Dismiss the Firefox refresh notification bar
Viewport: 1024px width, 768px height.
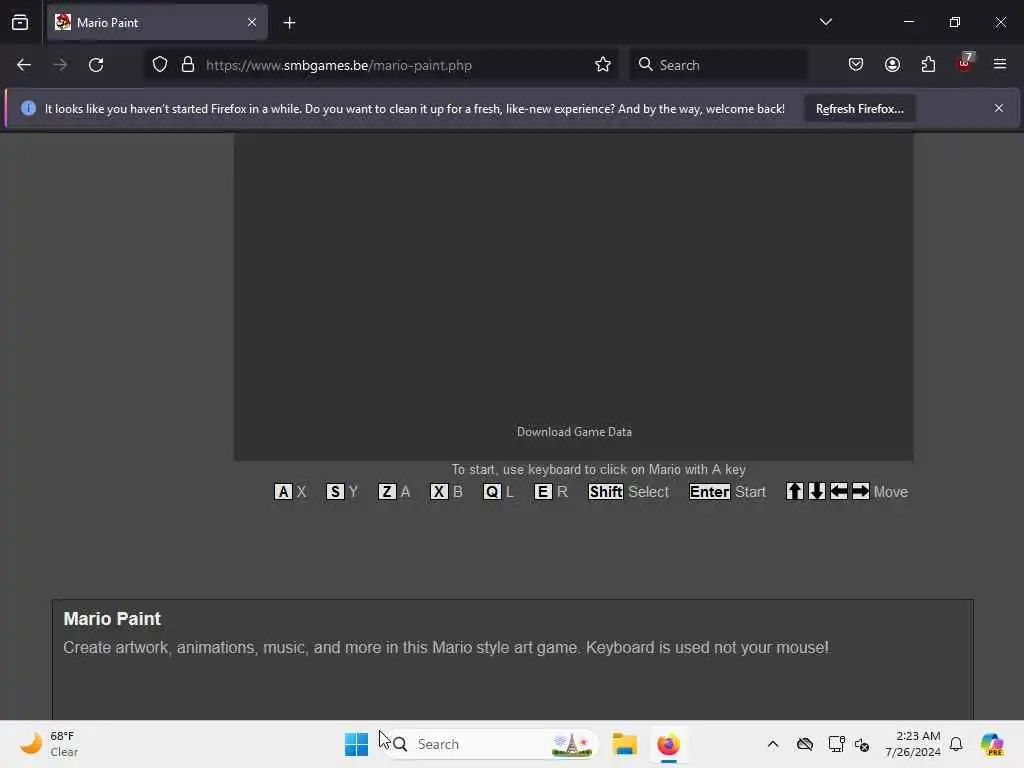(999, 108)
